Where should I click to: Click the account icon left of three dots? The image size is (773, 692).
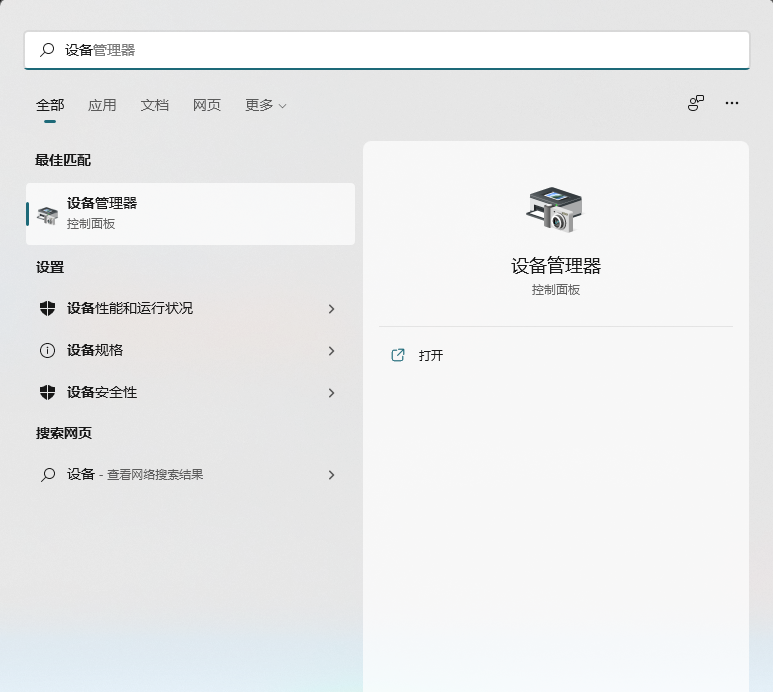[x=696, y=103]
